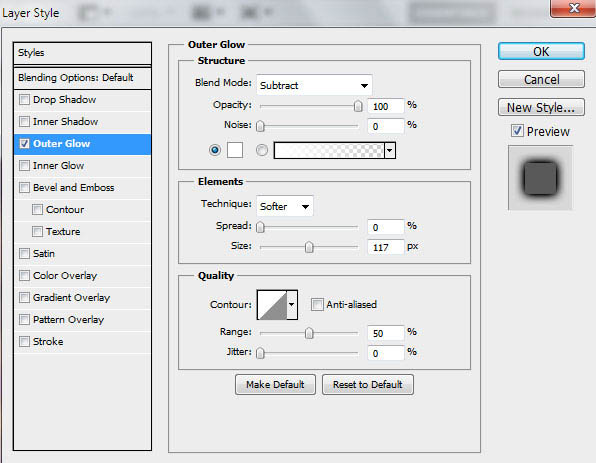Open the glow gradient preview bar
Image resolution: width=596 pixels, height=463 pixels.
click(329, 150)
